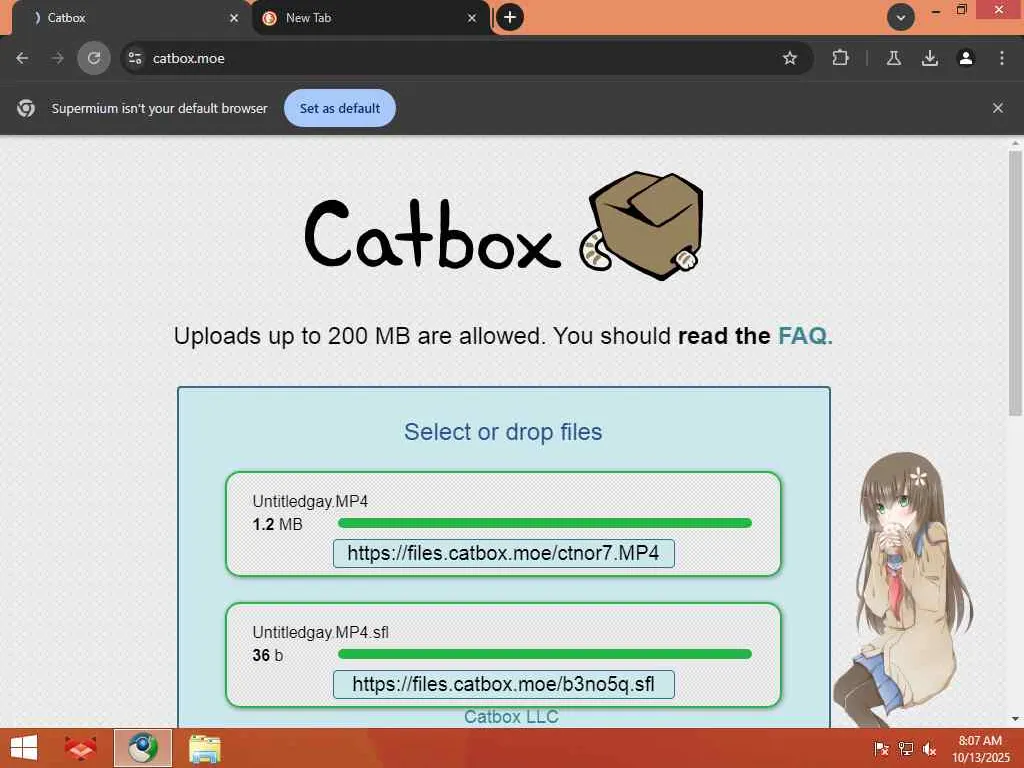1024x768 pixels.
Task: Click the Untitledgay.MP4.sfl progress bar
Action: 545,654
